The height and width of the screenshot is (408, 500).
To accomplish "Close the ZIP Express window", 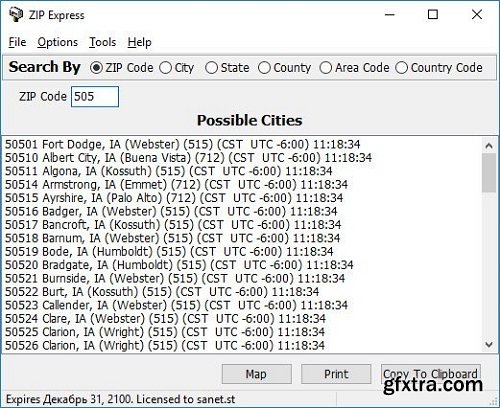I will tap(477, 15).
